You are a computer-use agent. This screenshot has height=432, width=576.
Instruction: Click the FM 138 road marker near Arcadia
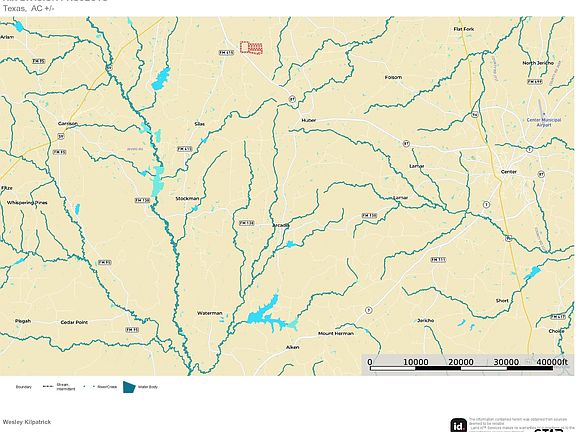coord(246,223)
